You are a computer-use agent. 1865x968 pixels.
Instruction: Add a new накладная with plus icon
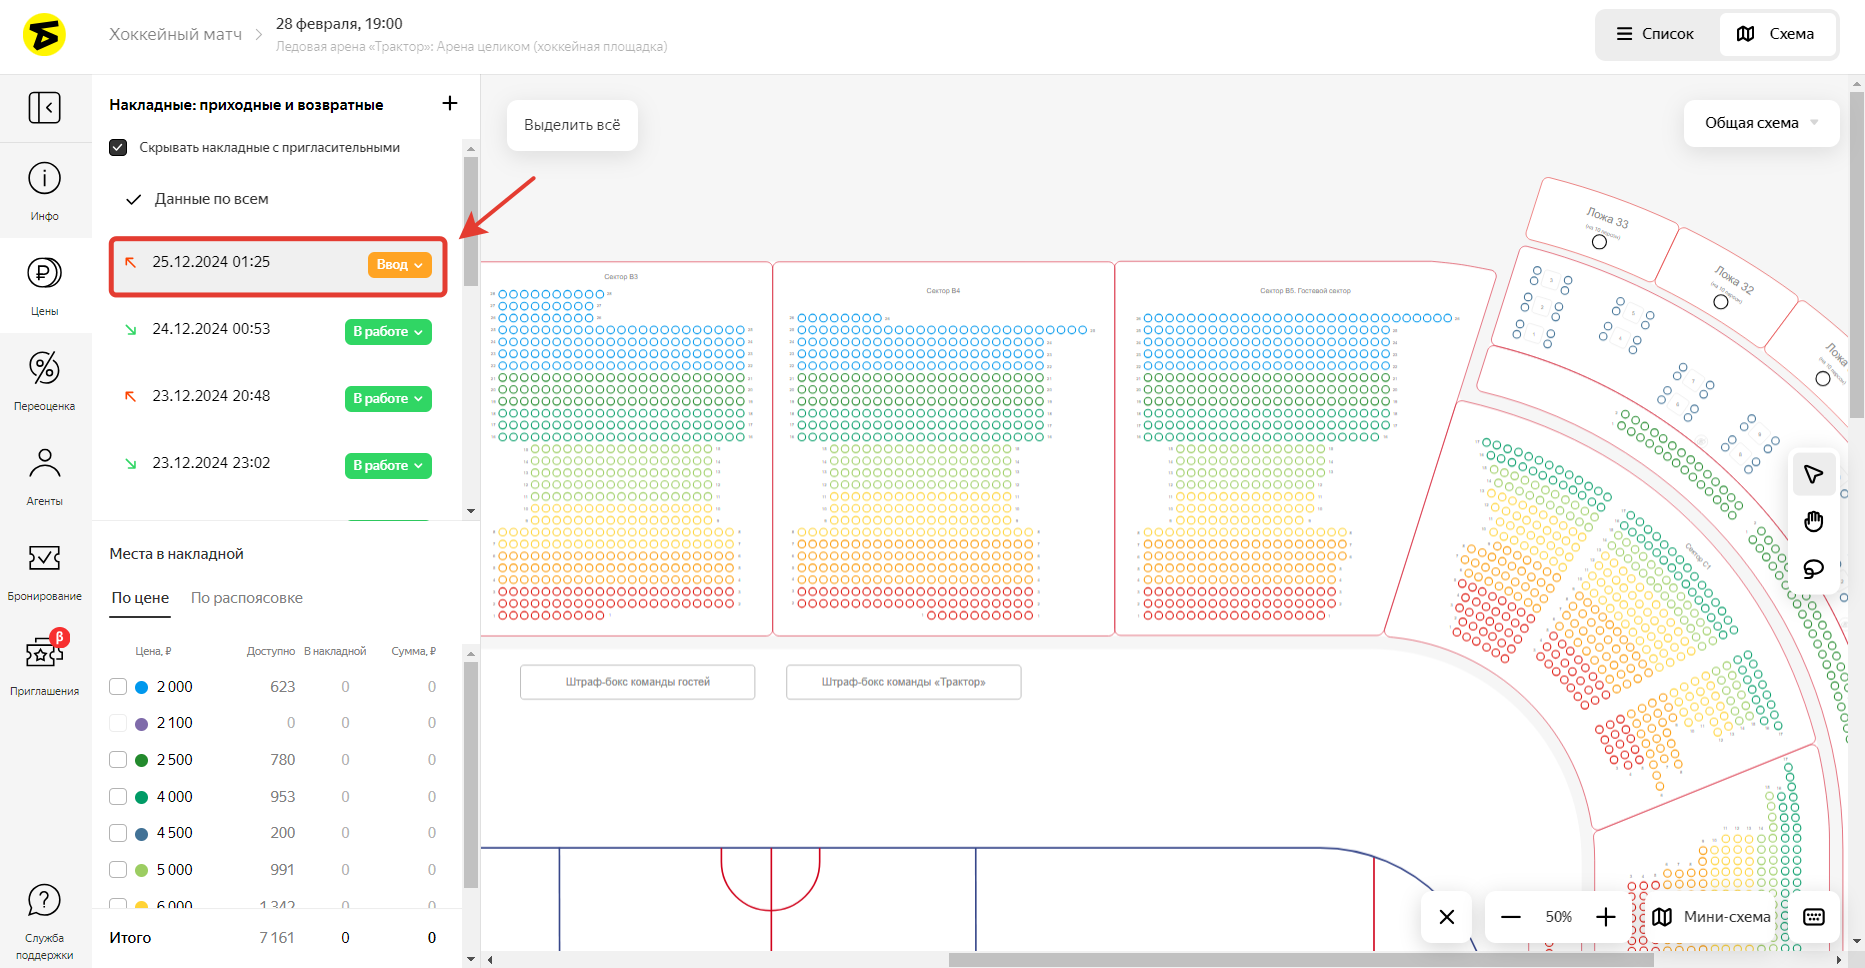click(450, 103)
